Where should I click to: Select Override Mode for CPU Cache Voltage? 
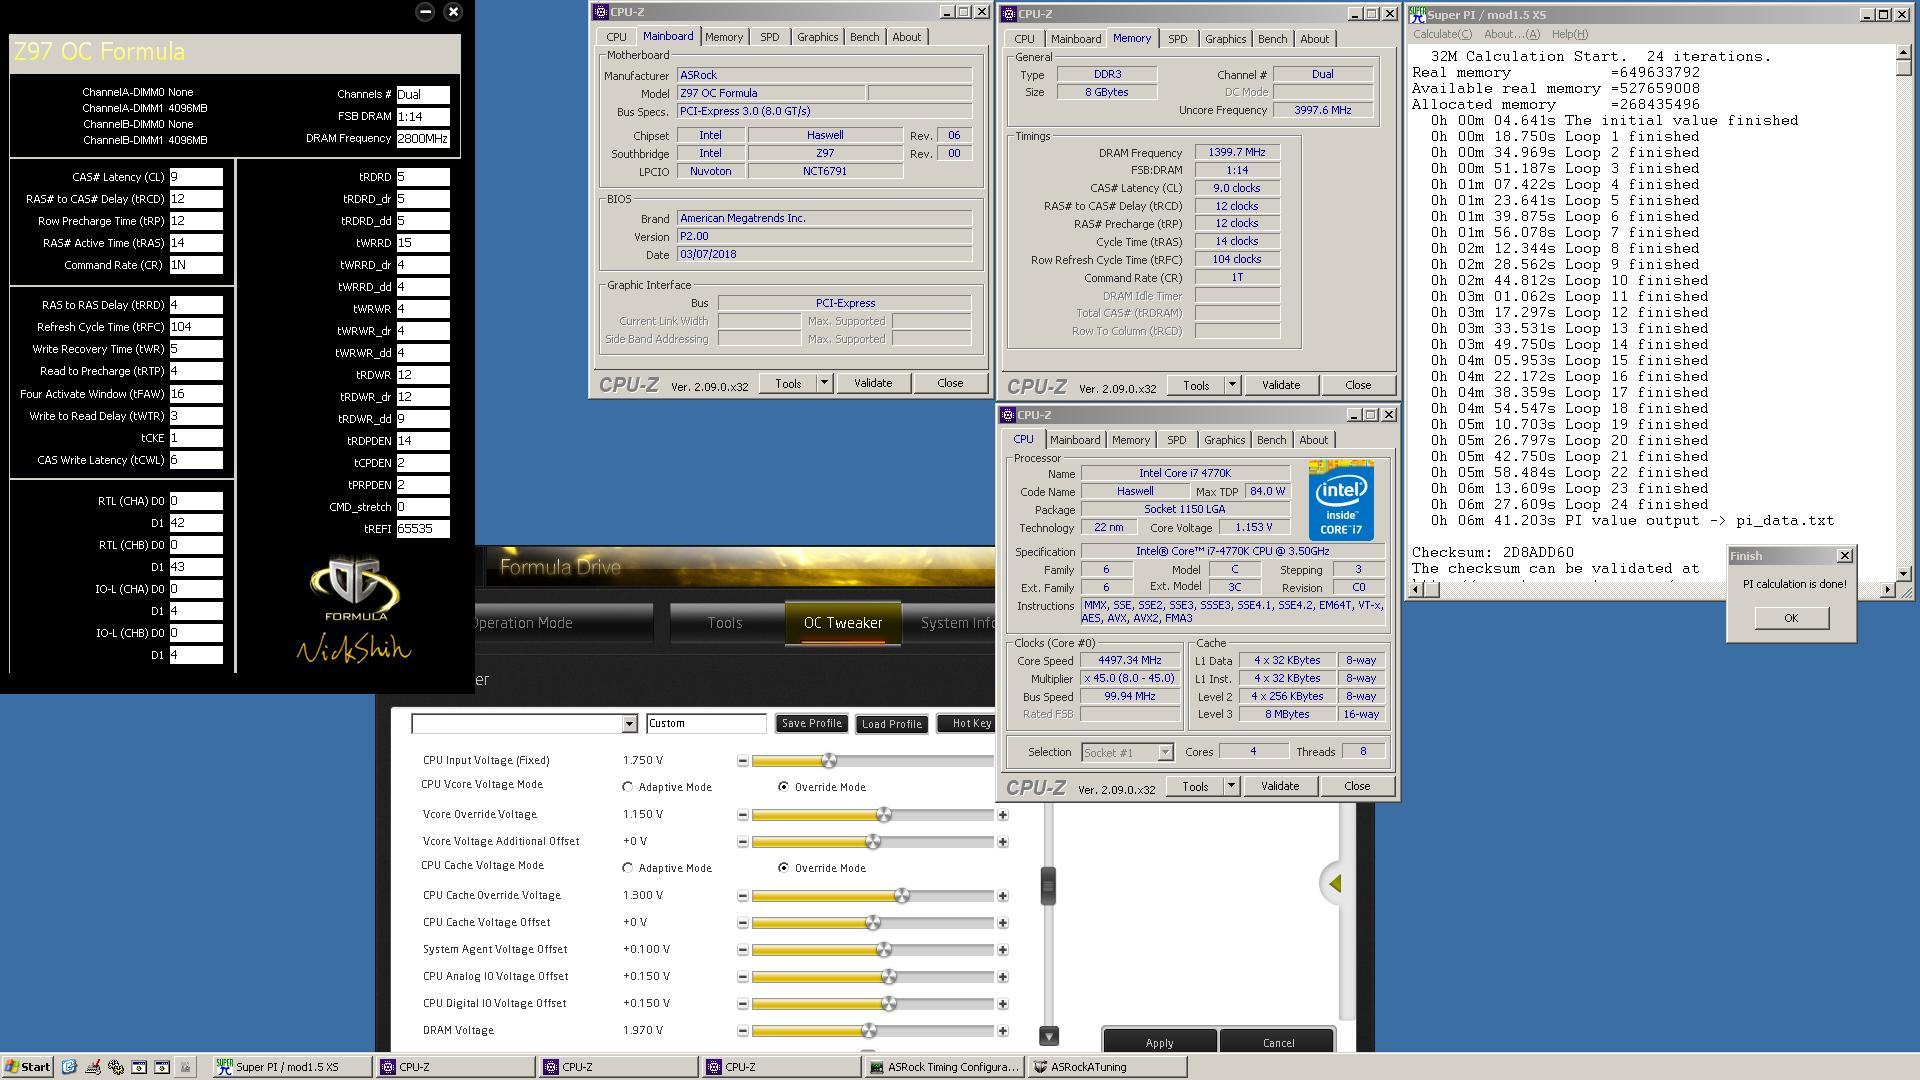(x=783, y=868)
